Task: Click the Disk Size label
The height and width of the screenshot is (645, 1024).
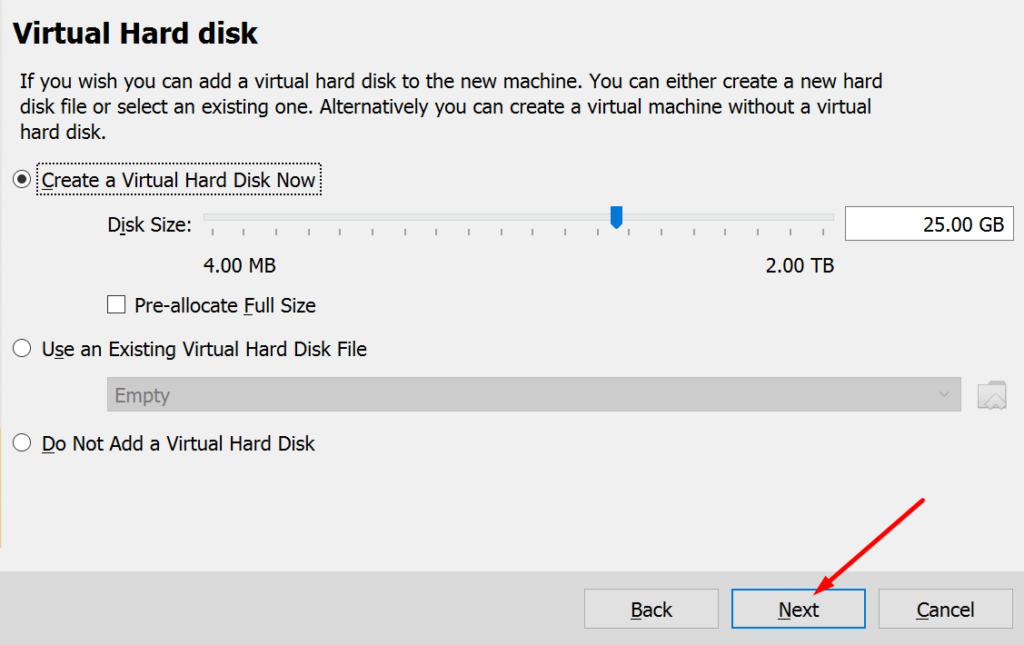Action: (150, 225)
